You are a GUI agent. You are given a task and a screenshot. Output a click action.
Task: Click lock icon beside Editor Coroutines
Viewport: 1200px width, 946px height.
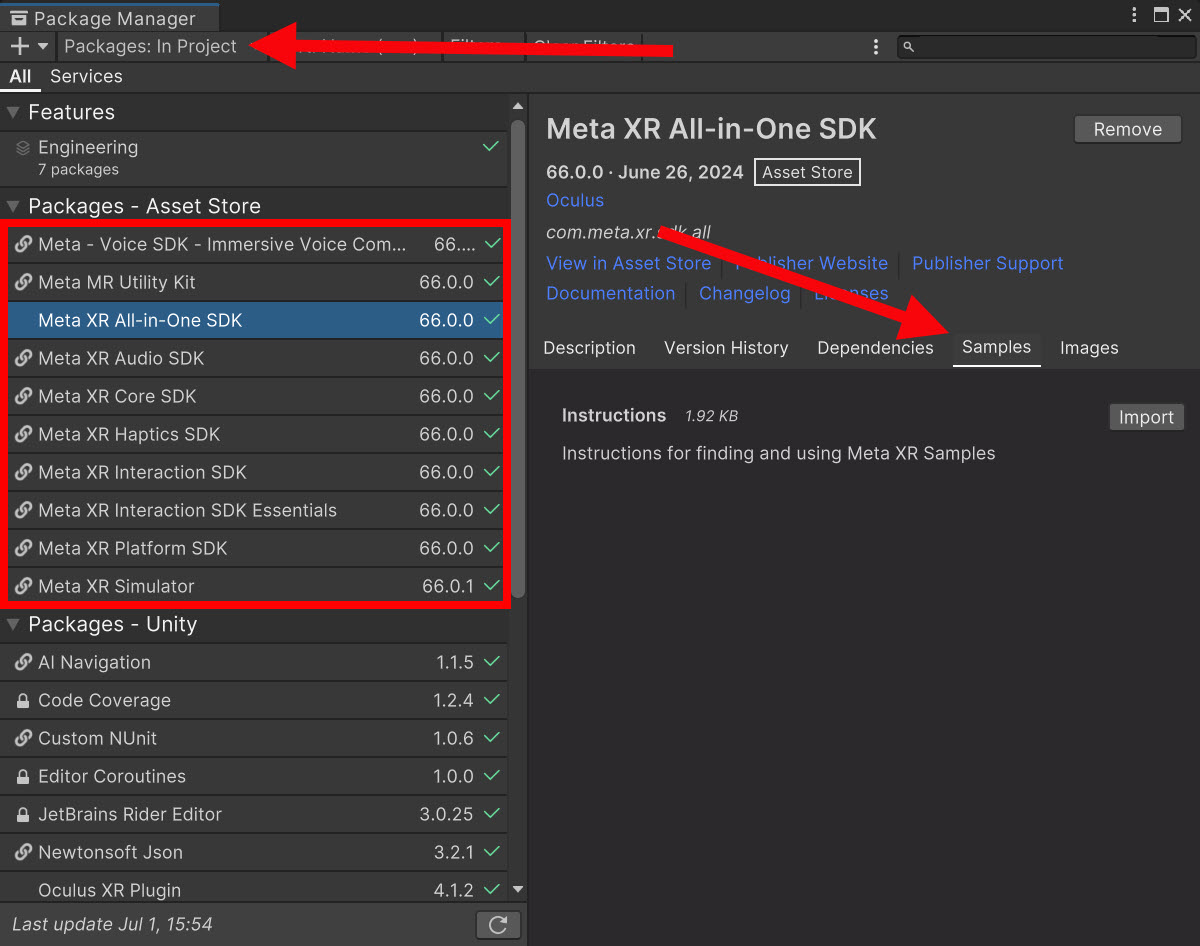(x=23, y=776)
